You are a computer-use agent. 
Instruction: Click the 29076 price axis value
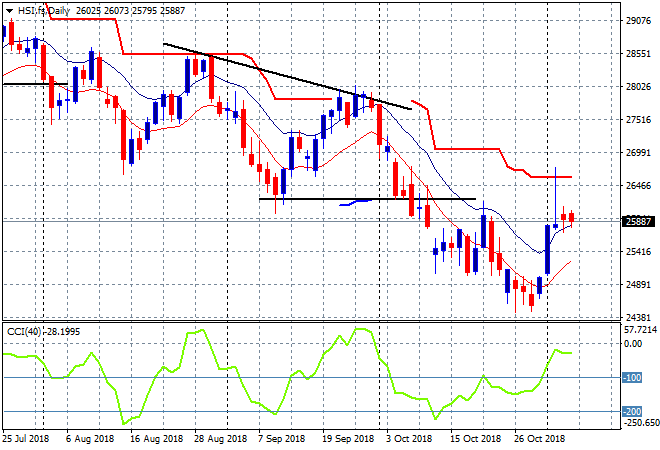pyautogui.click(x=639, y=21)
